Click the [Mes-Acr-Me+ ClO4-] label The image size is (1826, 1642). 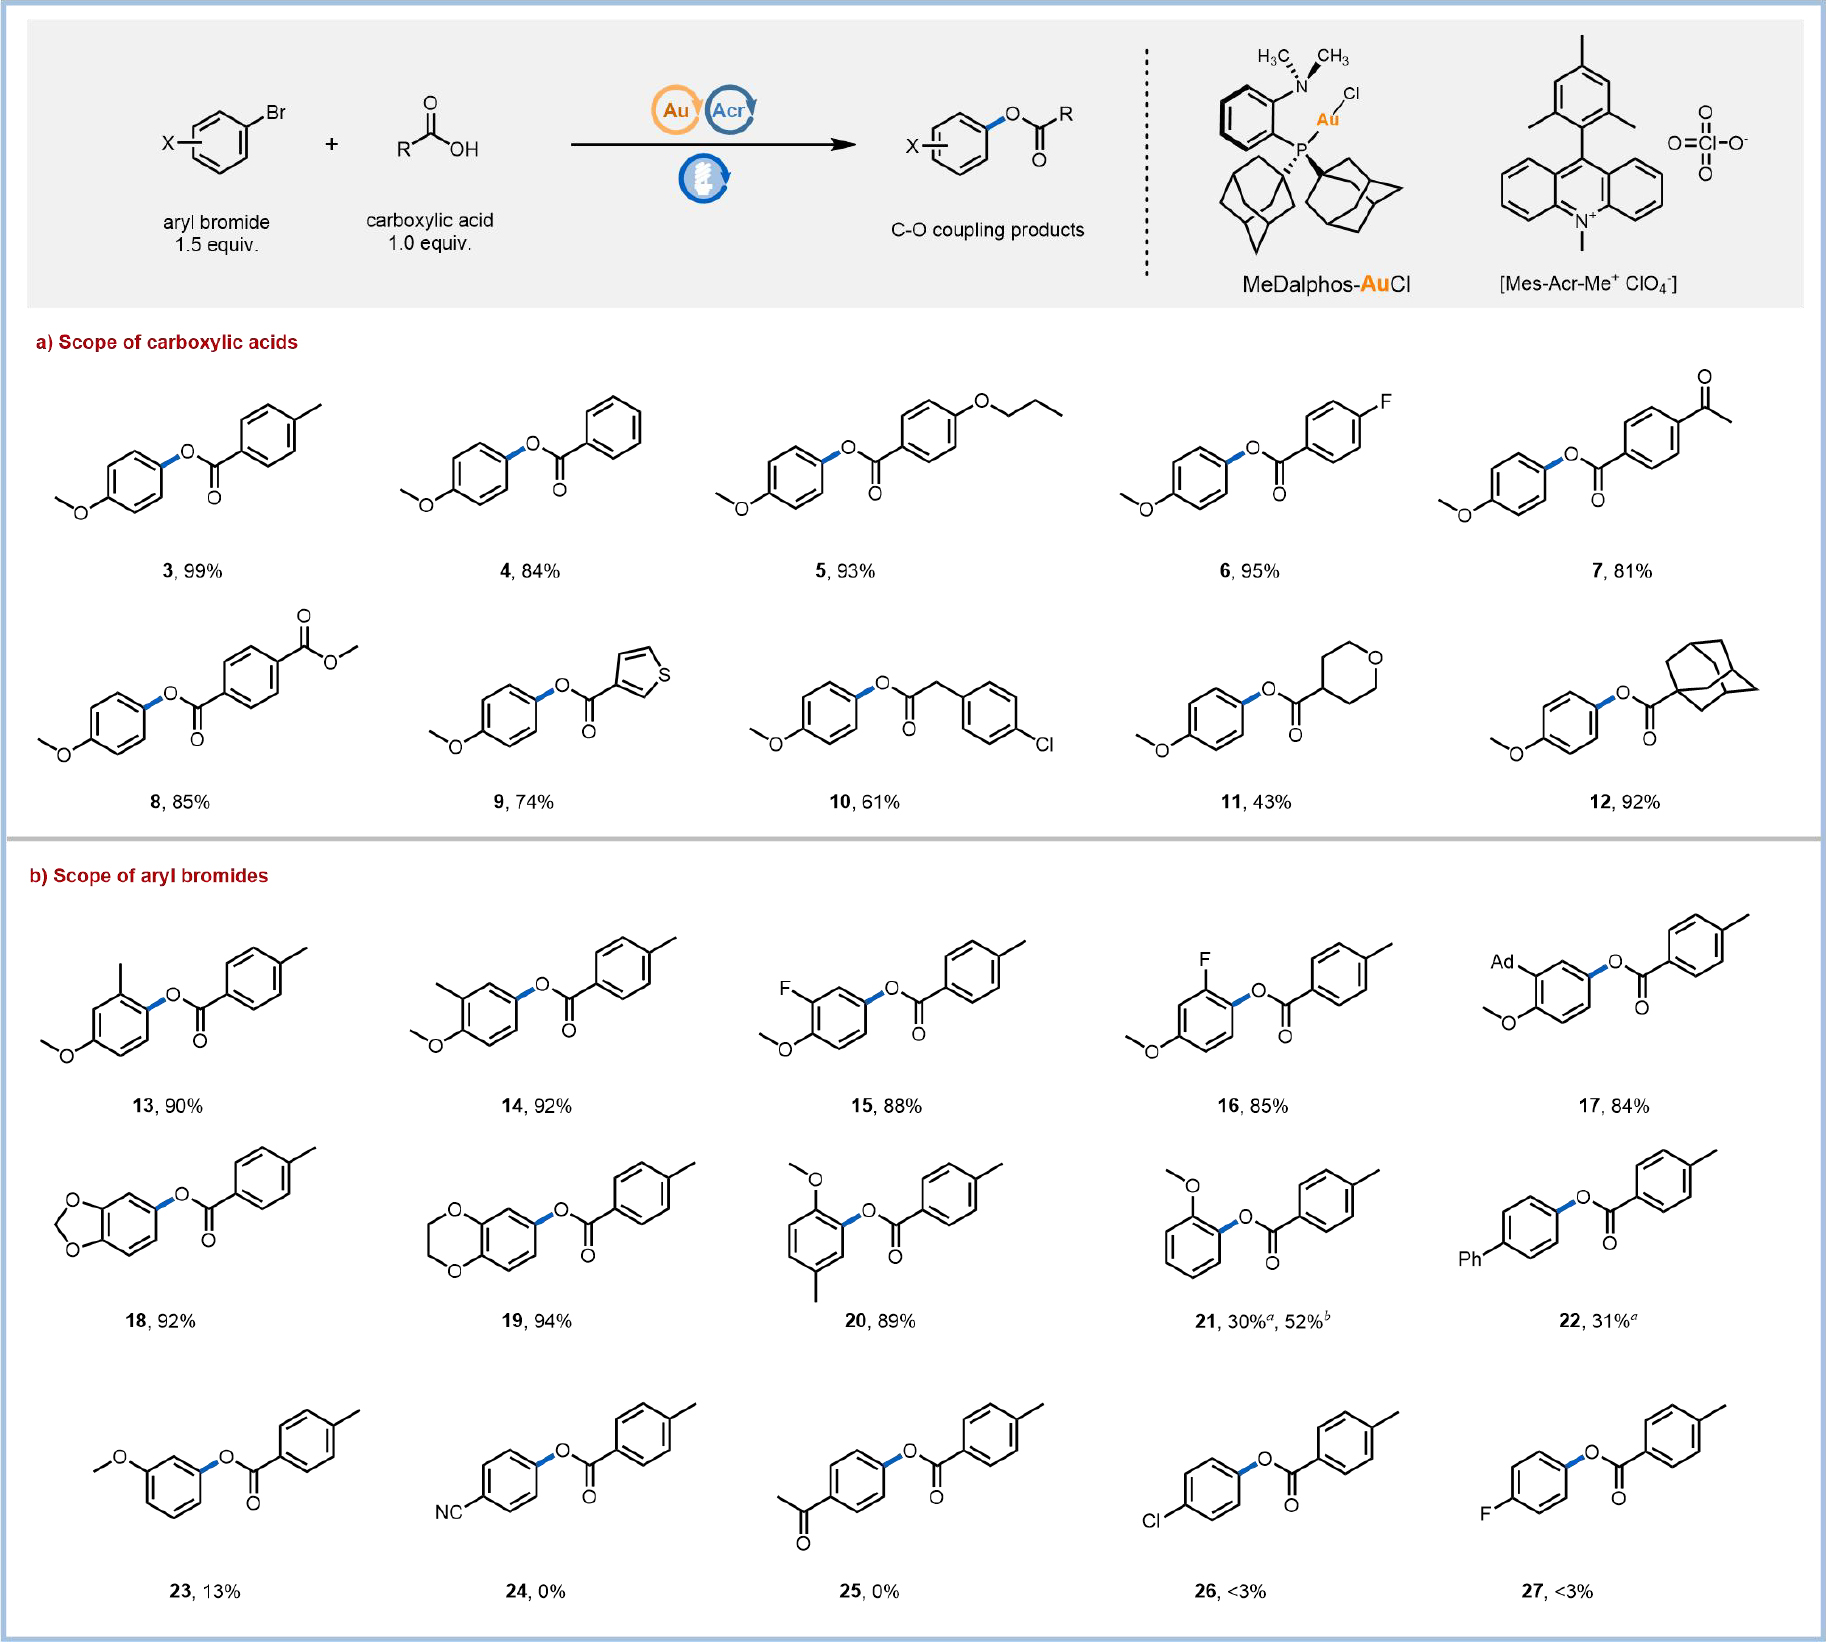pos(1587,284)
